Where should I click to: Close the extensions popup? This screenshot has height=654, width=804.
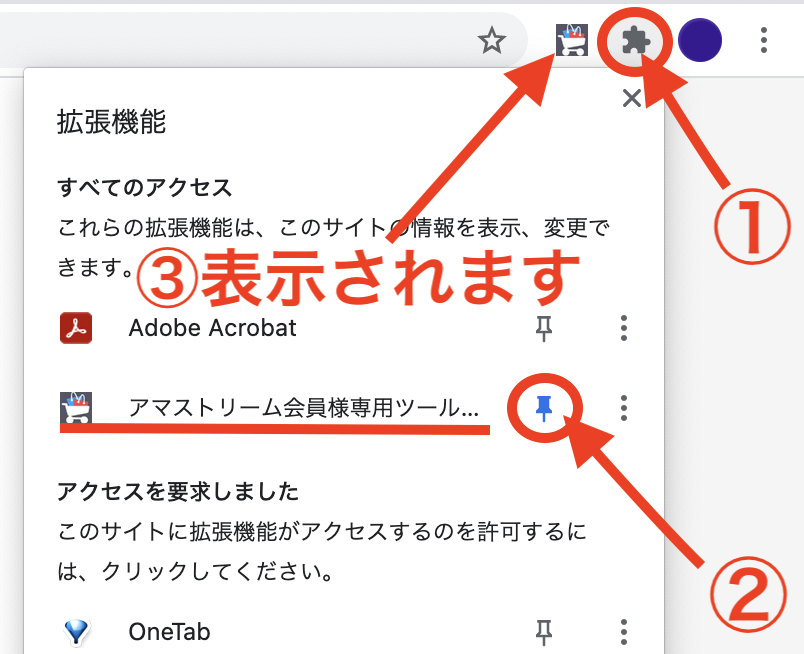click(632, 98)
